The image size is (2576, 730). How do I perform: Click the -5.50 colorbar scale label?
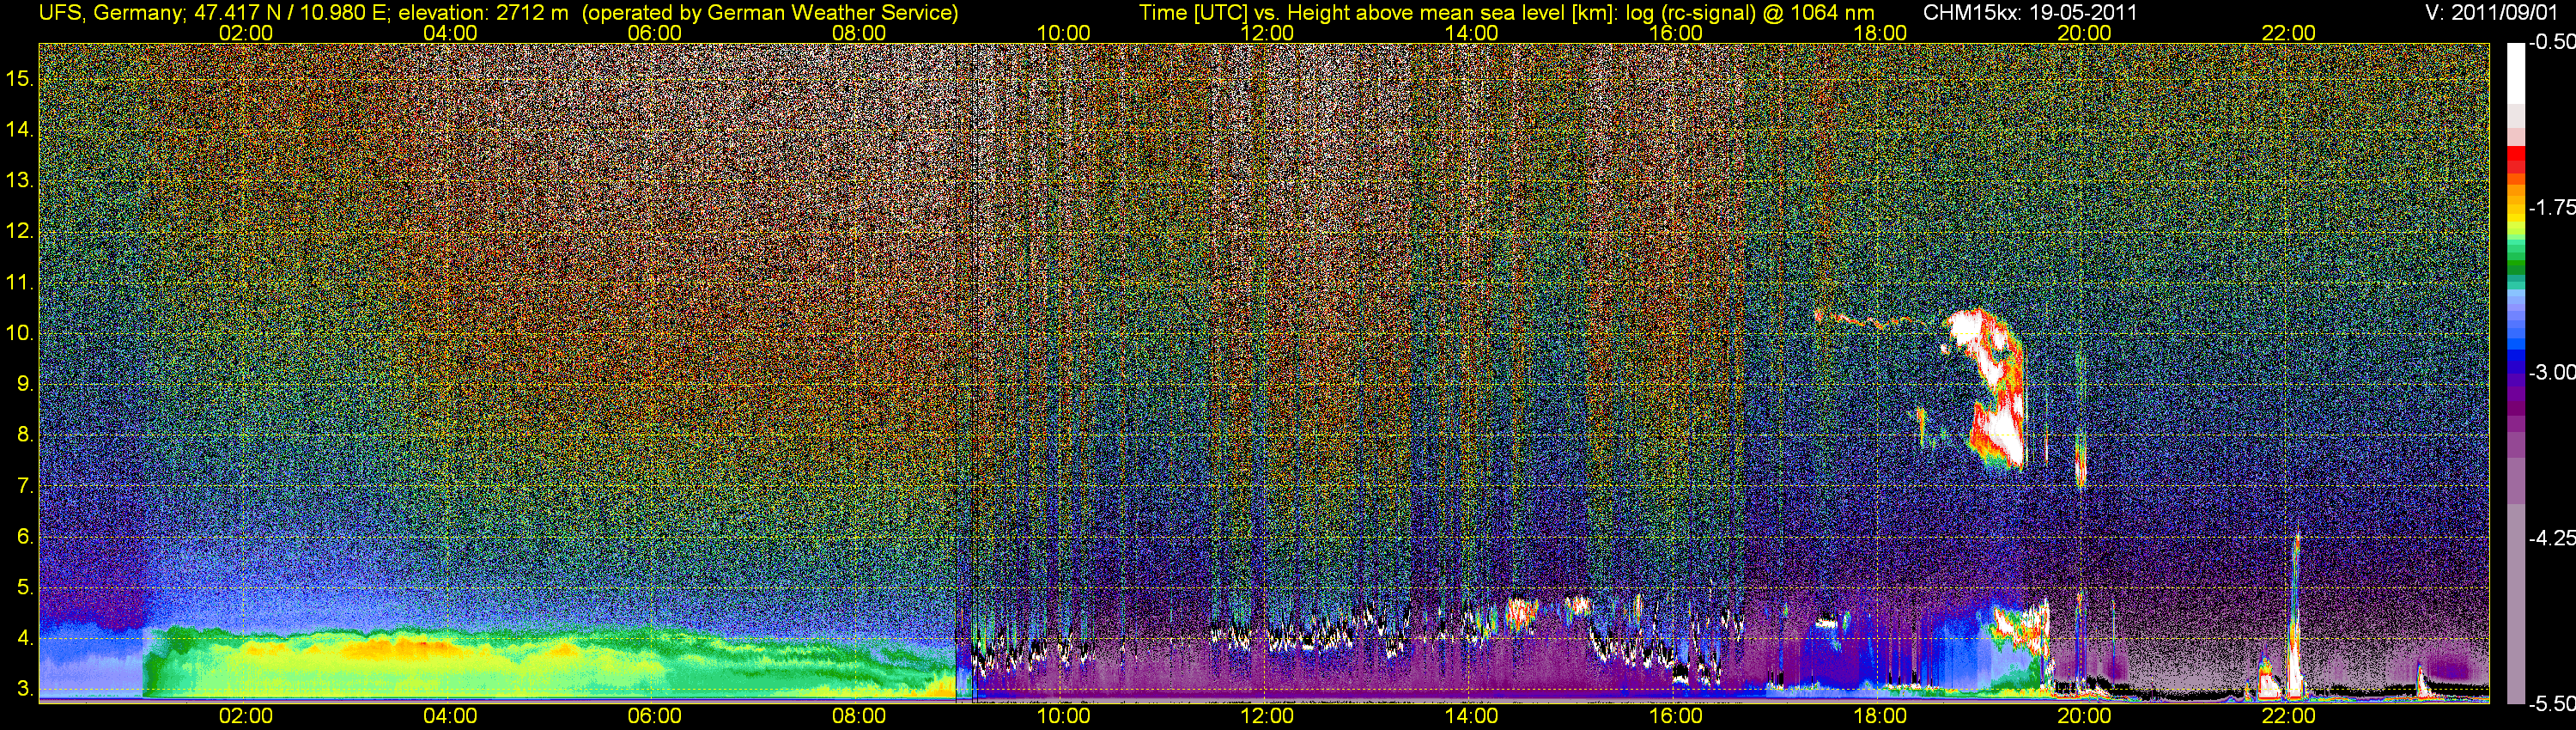point(2551,704)
